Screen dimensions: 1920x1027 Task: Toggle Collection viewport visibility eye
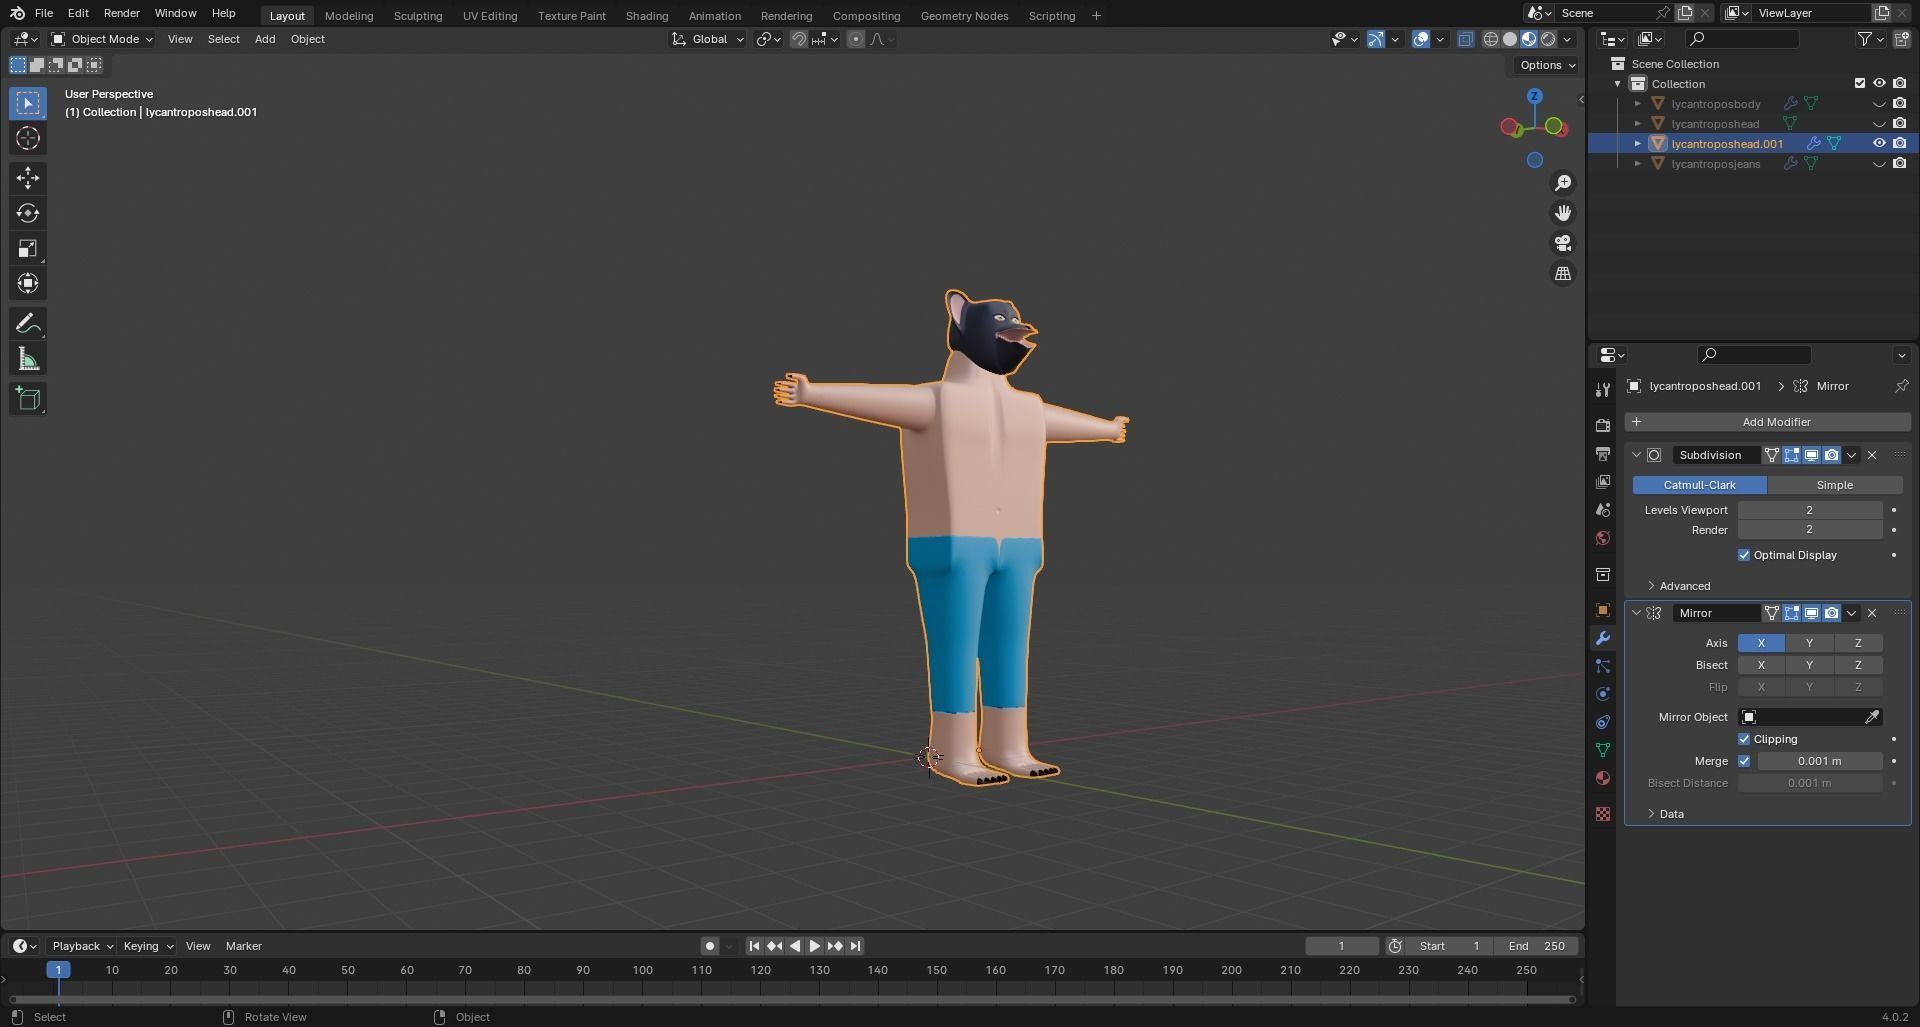1879,84
